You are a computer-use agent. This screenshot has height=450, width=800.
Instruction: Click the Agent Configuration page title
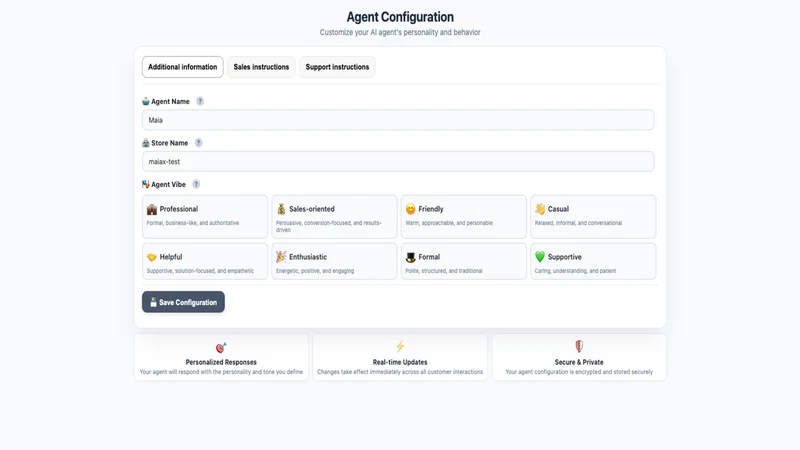[400, 17]
